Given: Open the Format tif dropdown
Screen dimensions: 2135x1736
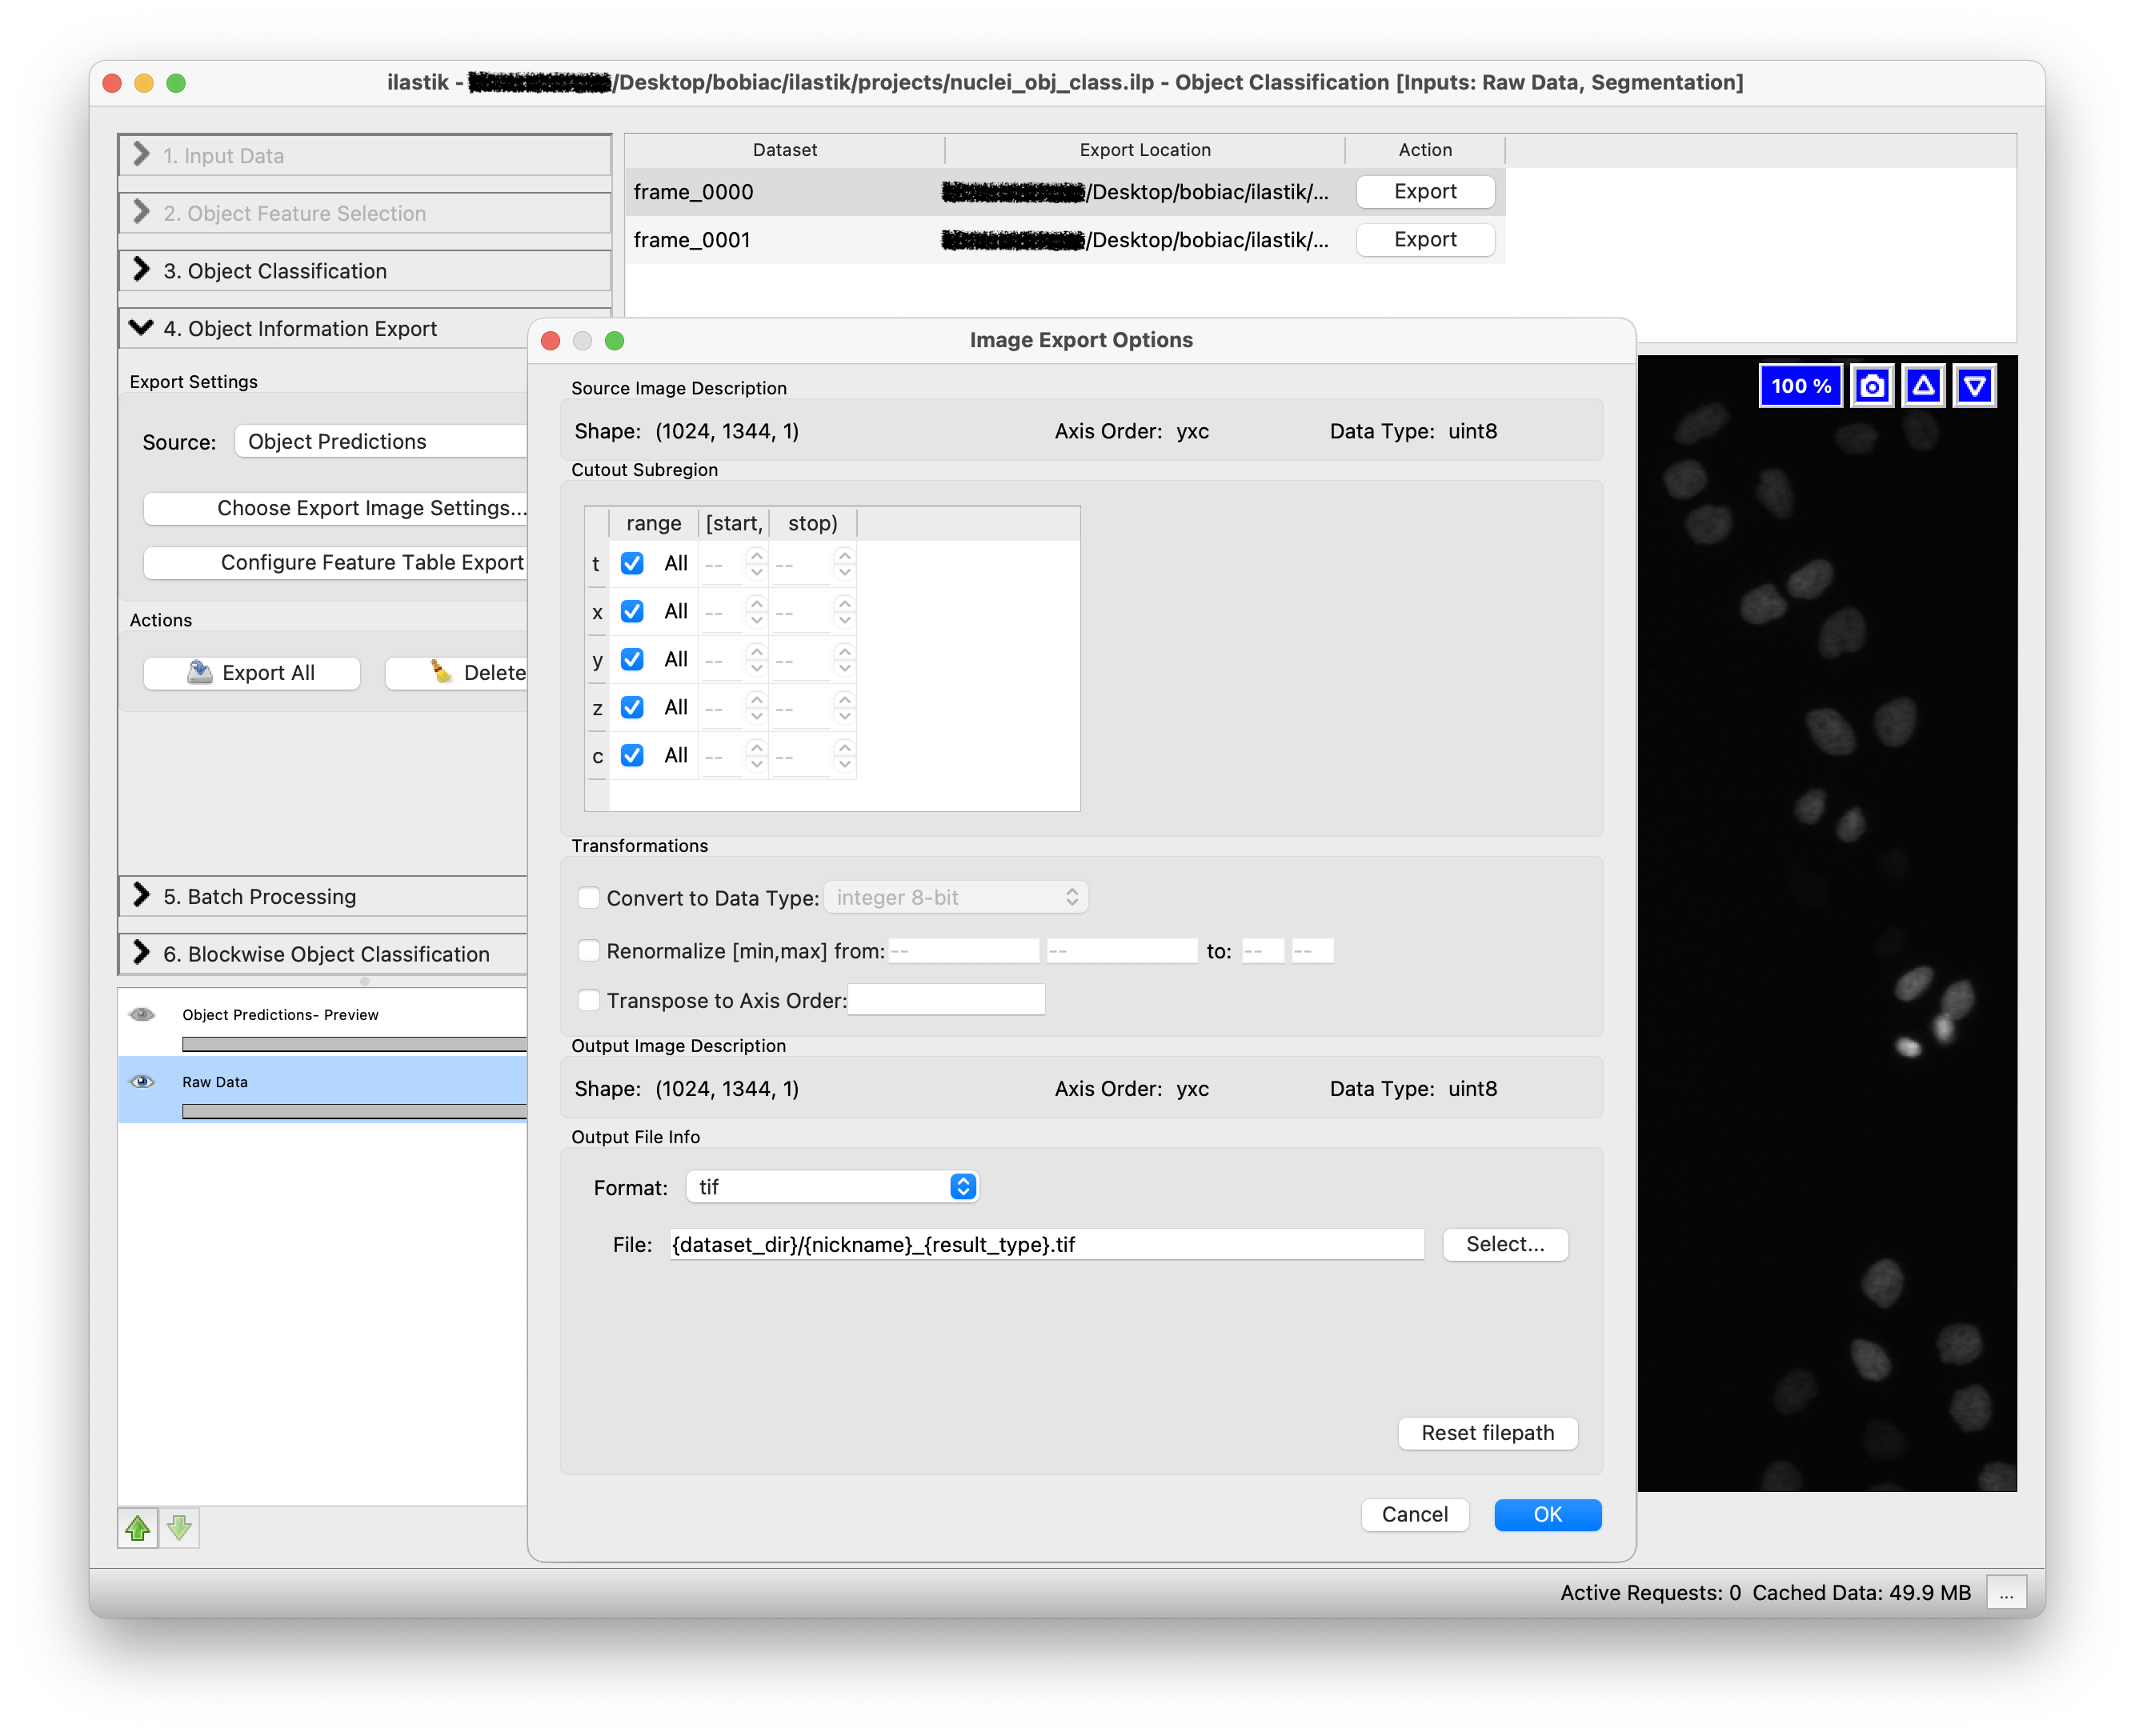Looking at the screenshot, I should pyautogui.click(x=832, y=1186).
